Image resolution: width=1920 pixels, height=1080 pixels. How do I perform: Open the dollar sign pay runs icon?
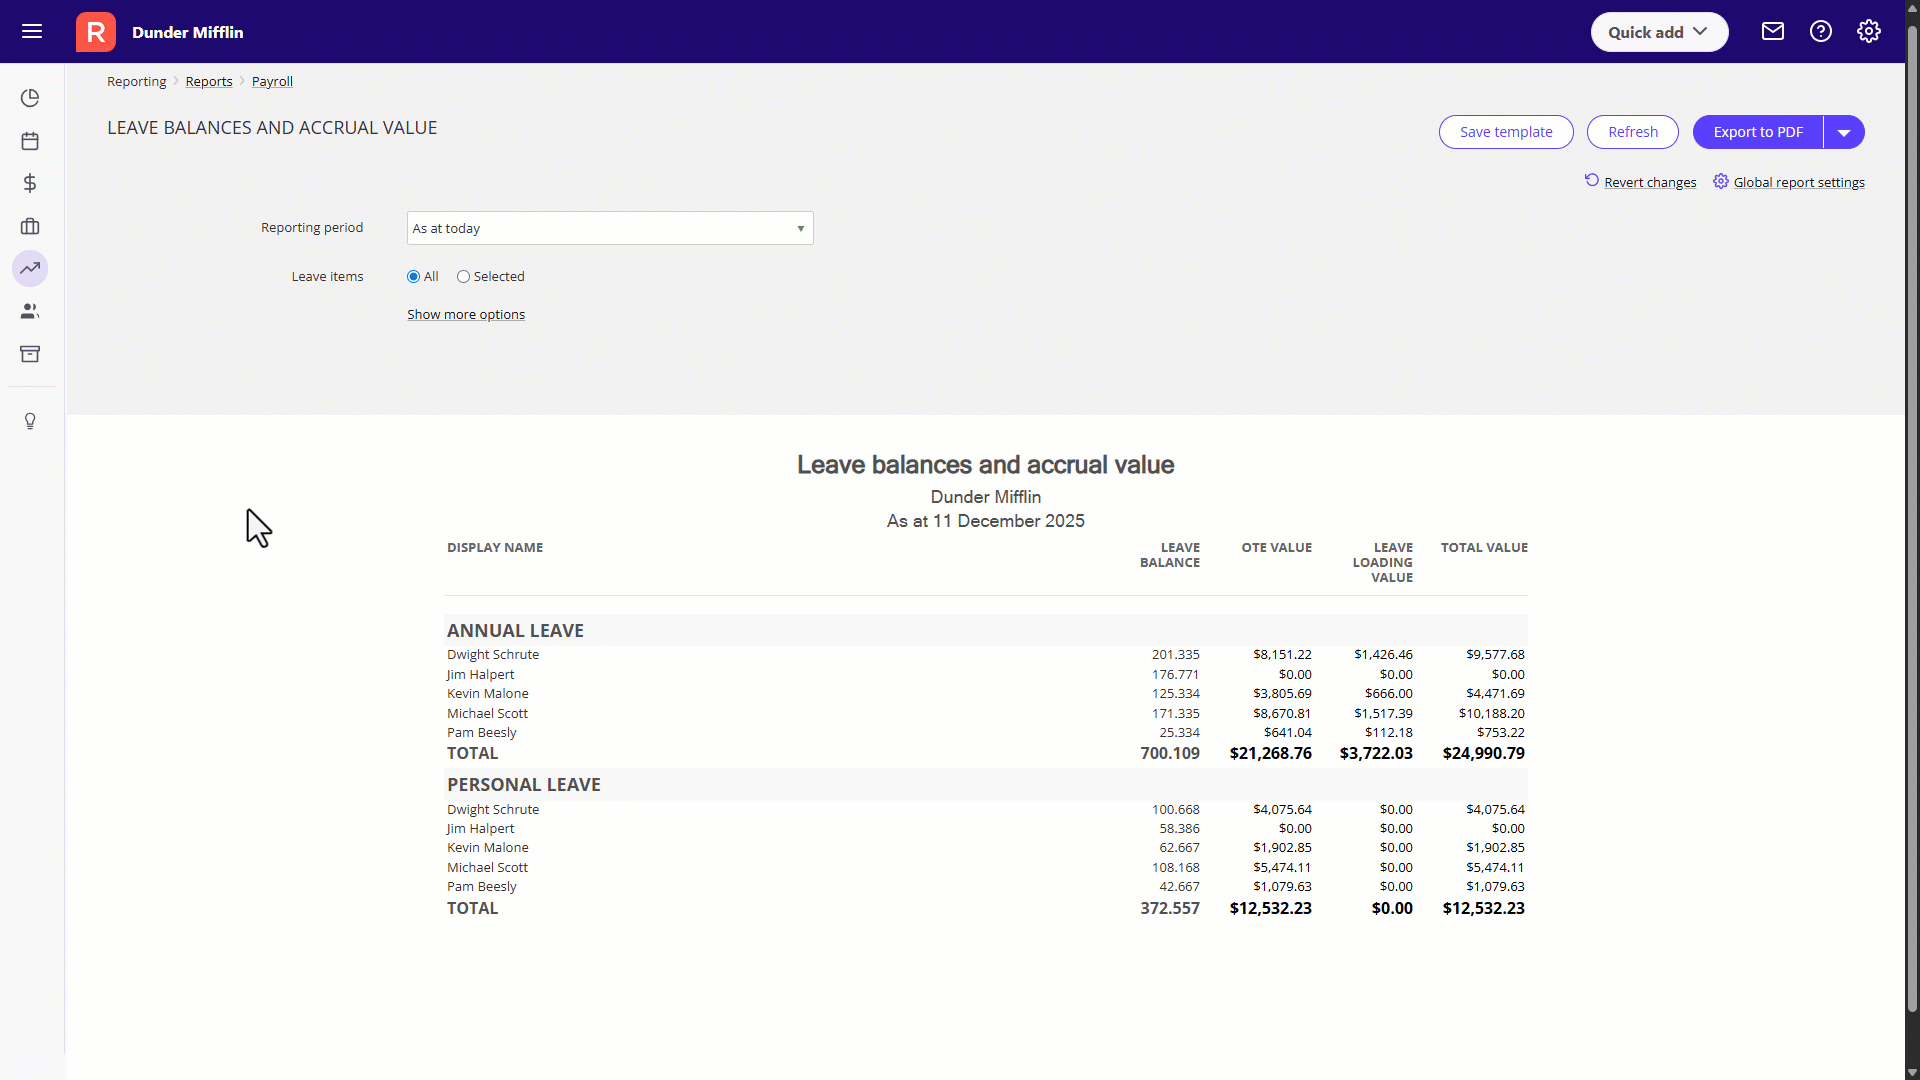[30, 183]
